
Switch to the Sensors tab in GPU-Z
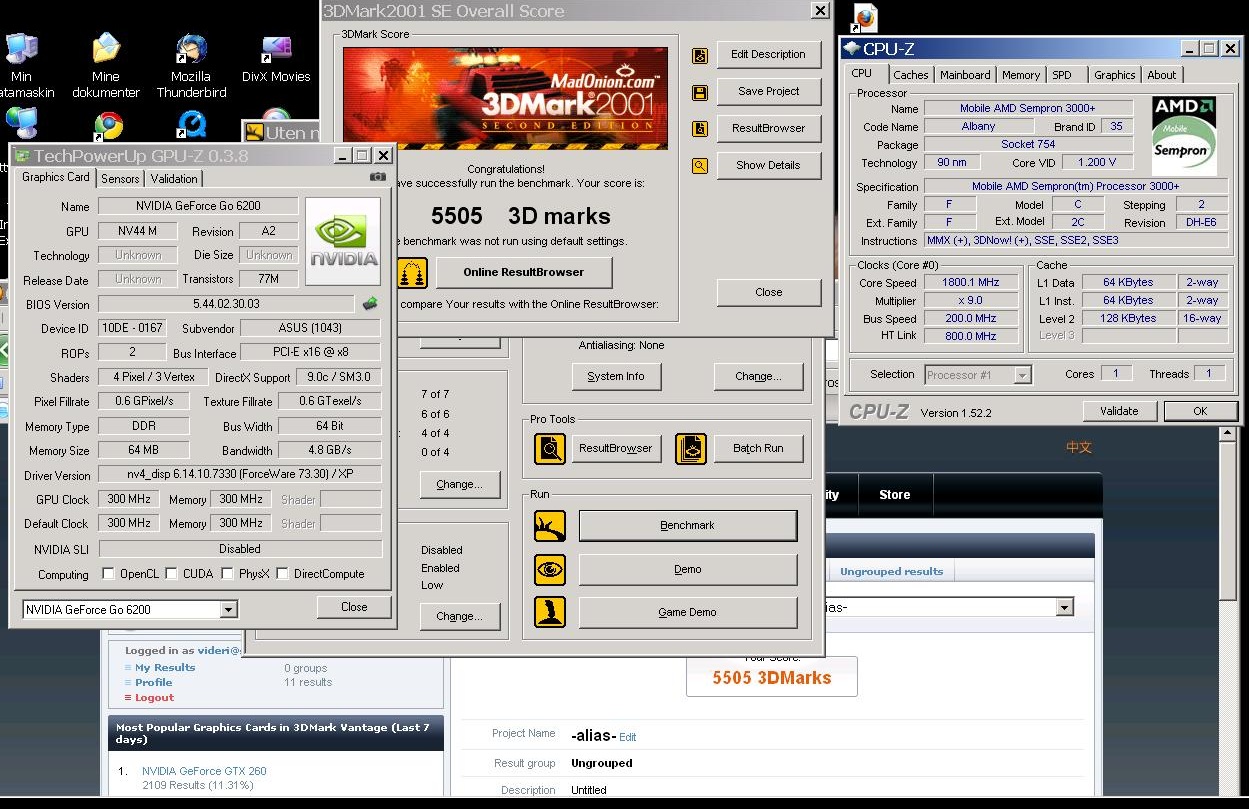[x=121, y=179]
